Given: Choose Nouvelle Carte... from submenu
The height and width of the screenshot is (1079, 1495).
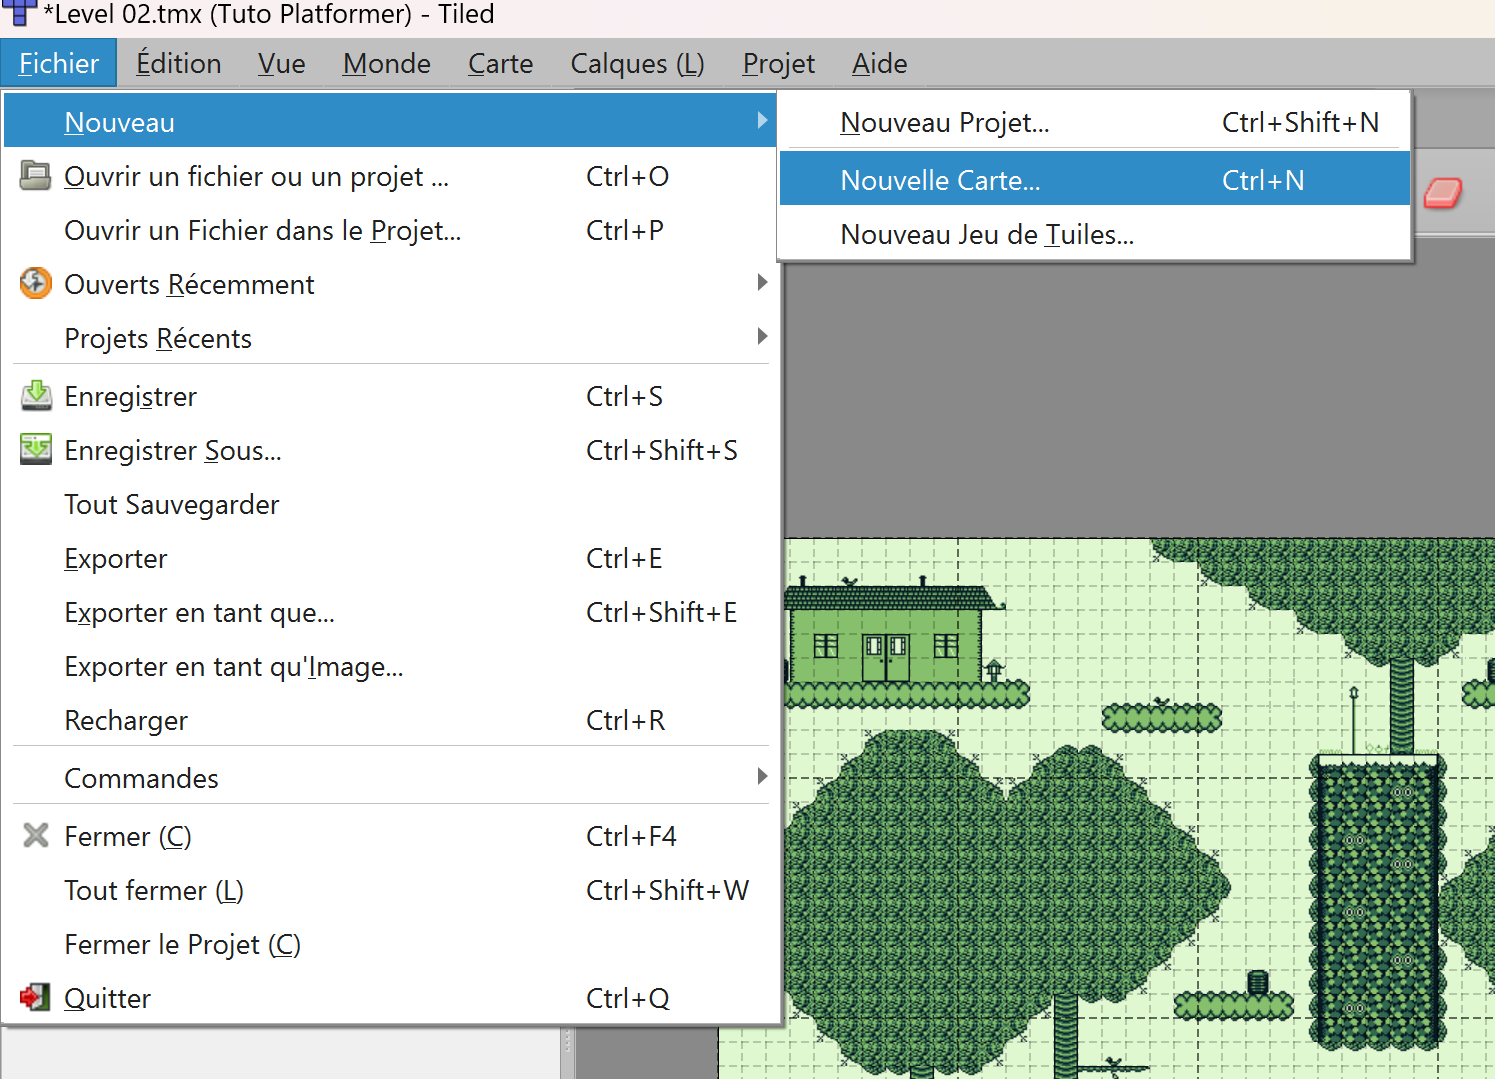Looking at the screenshot, I should pyautogui.click(x=940, y=180).
